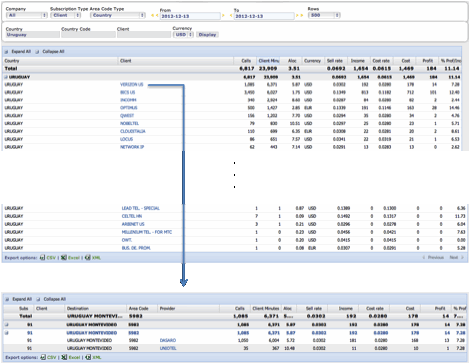Click the To date field
The width and height of the screenshot is (470, 364).
tap(264, 16)
